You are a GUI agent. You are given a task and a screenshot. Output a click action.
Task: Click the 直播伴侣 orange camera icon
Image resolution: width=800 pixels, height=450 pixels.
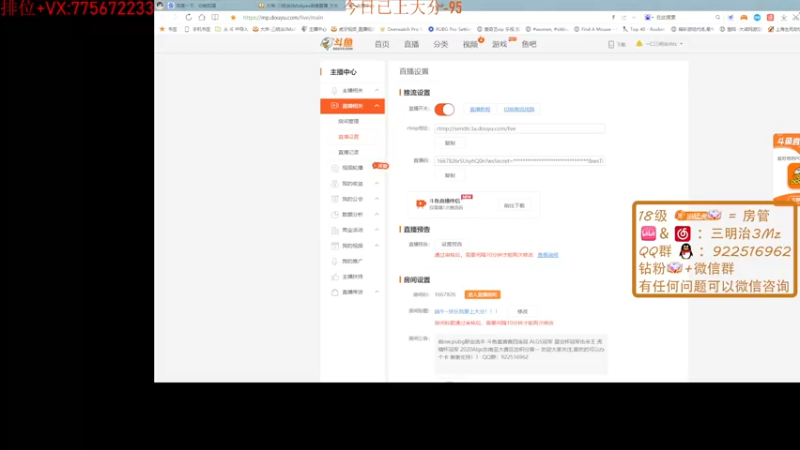pyautogui.click(x=420, y=204)
